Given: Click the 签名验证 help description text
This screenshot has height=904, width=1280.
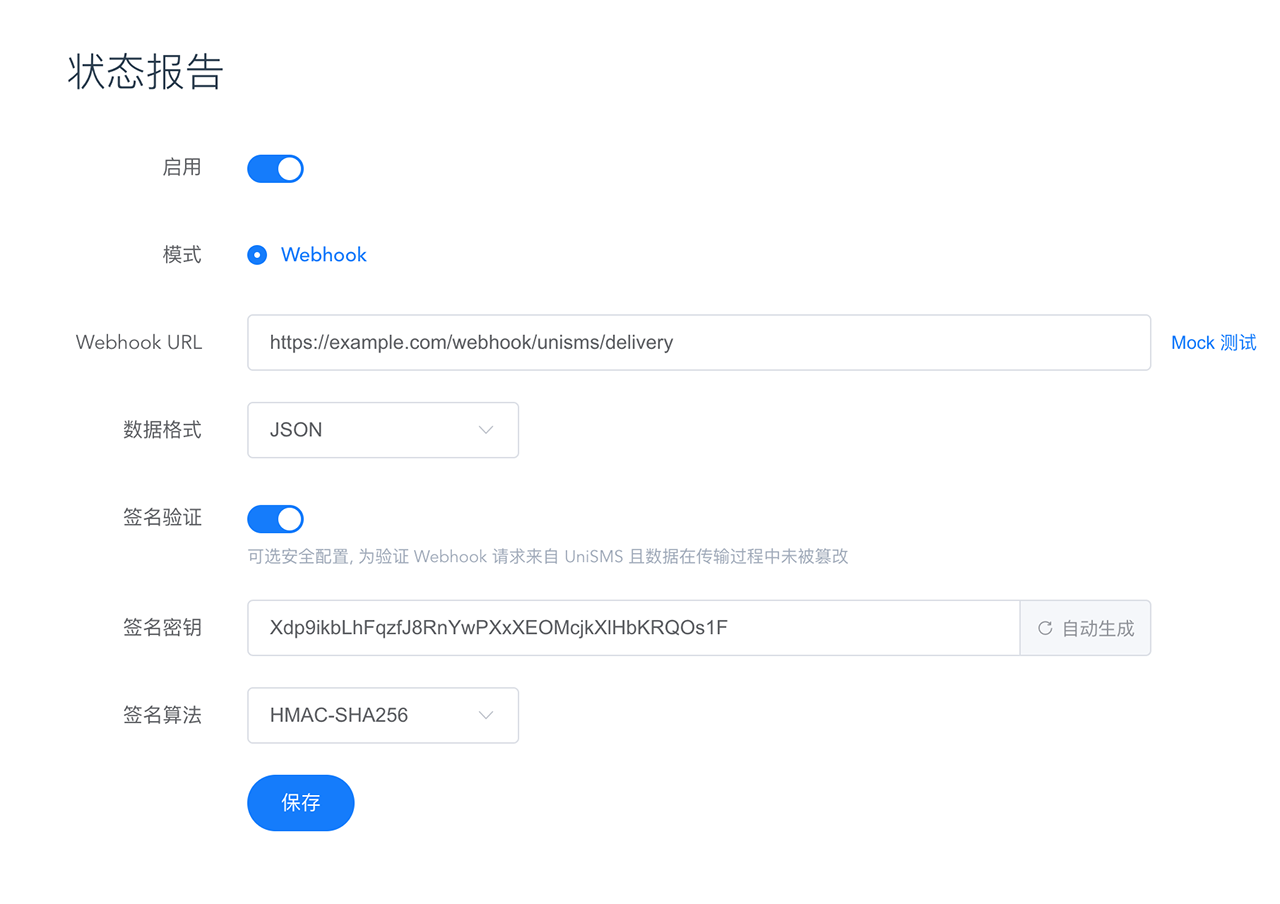Looking at the screenshot, I should point(547,557).
